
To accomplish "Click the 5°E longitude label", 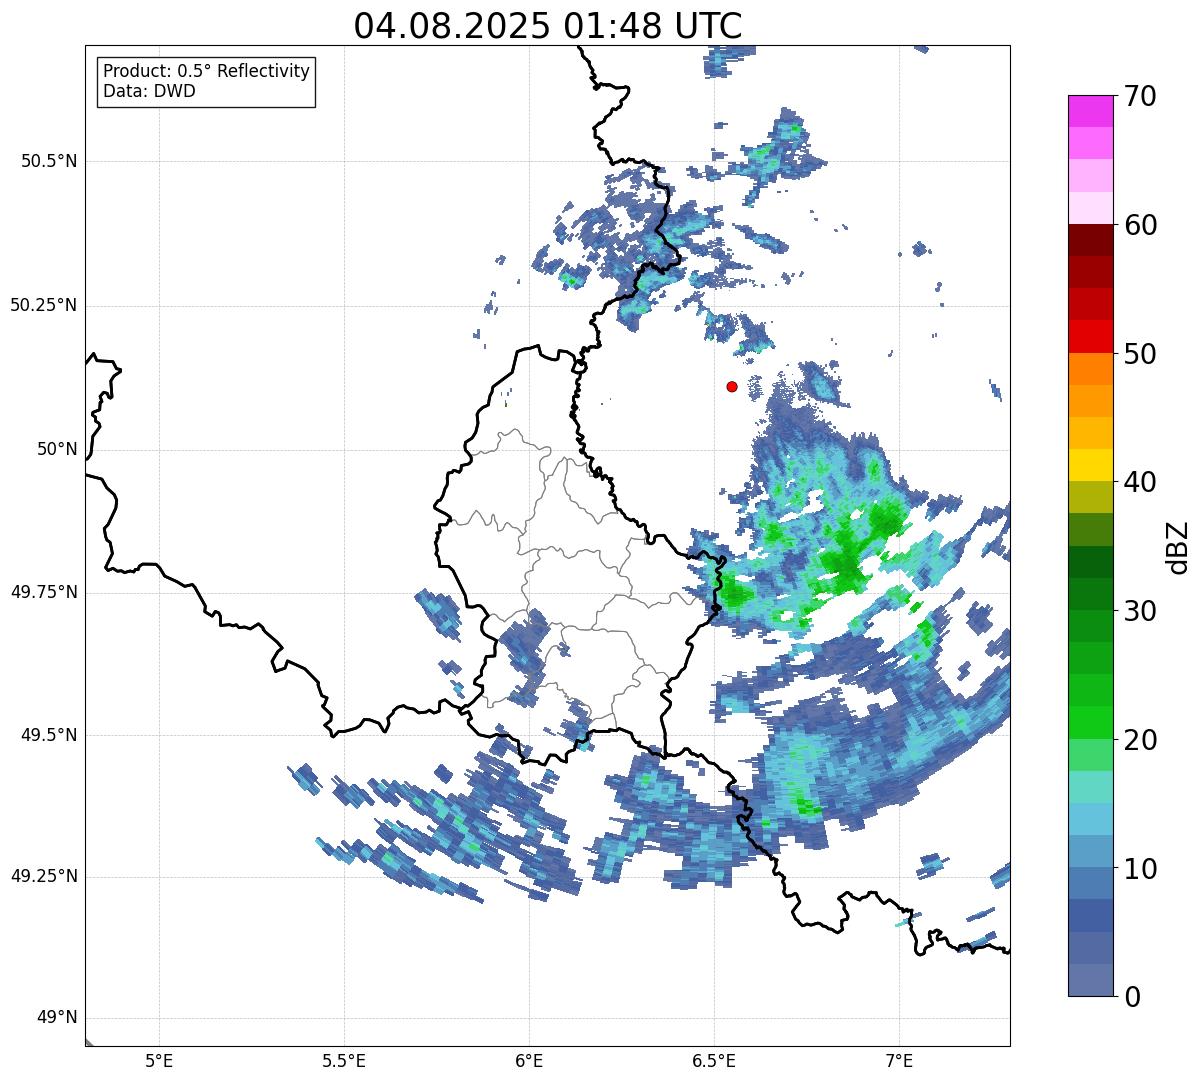I will click(x=159, y=1060).
